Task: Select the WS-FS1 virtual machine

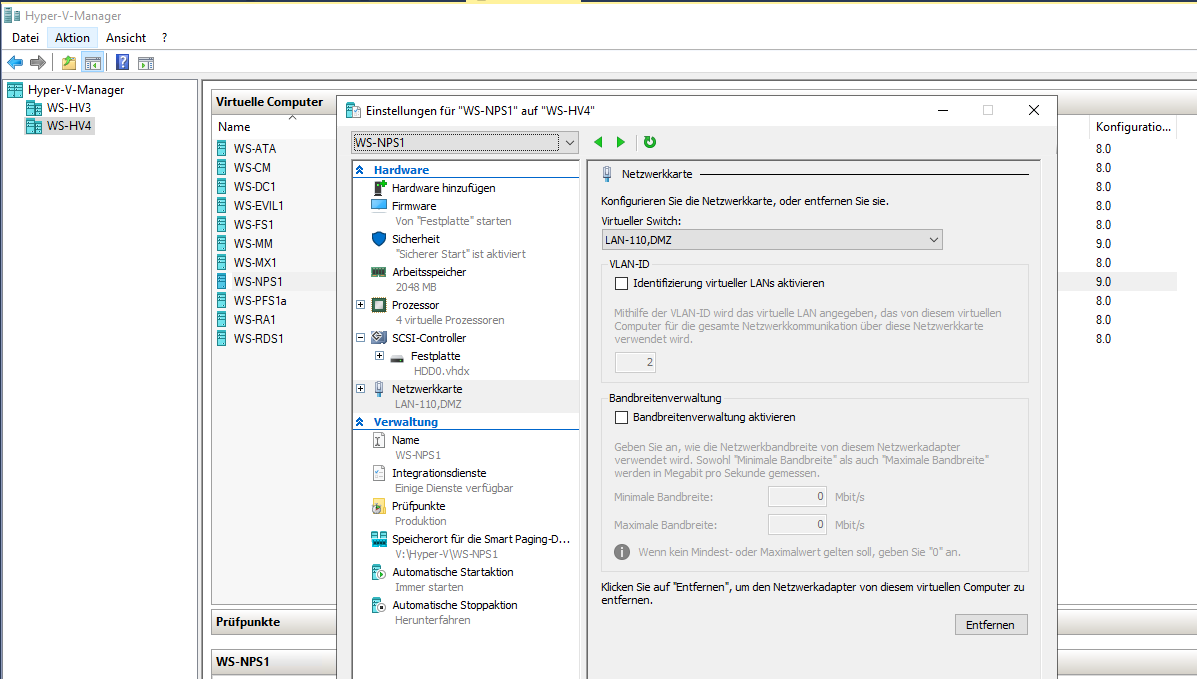Action: pyautogui.click(x=253, y=225)
